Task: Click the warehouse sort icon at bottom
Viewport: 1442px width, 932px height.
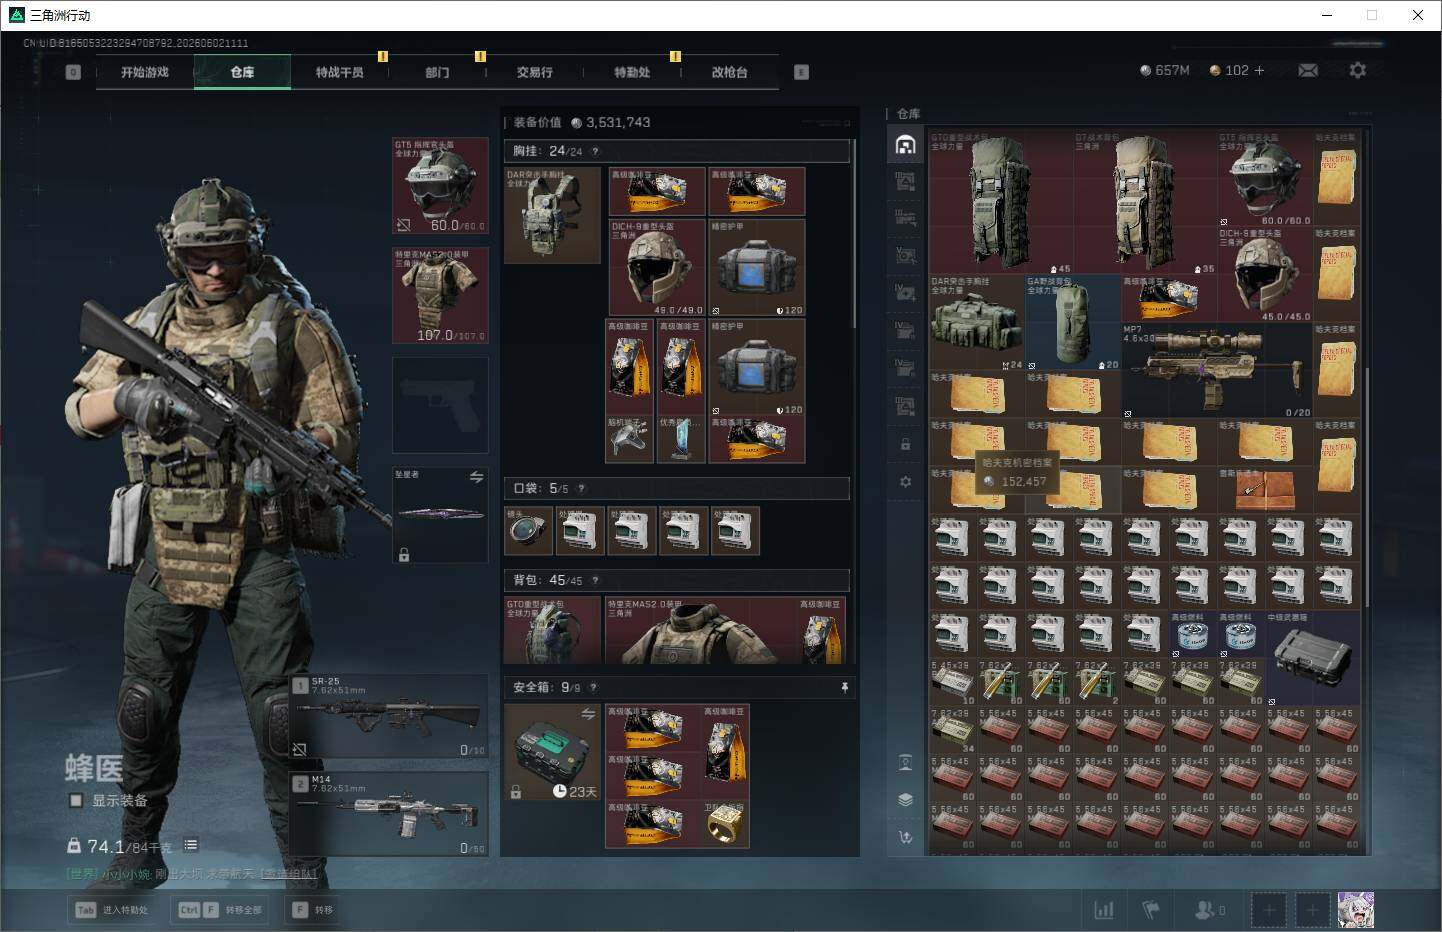Action: point(905,837)
